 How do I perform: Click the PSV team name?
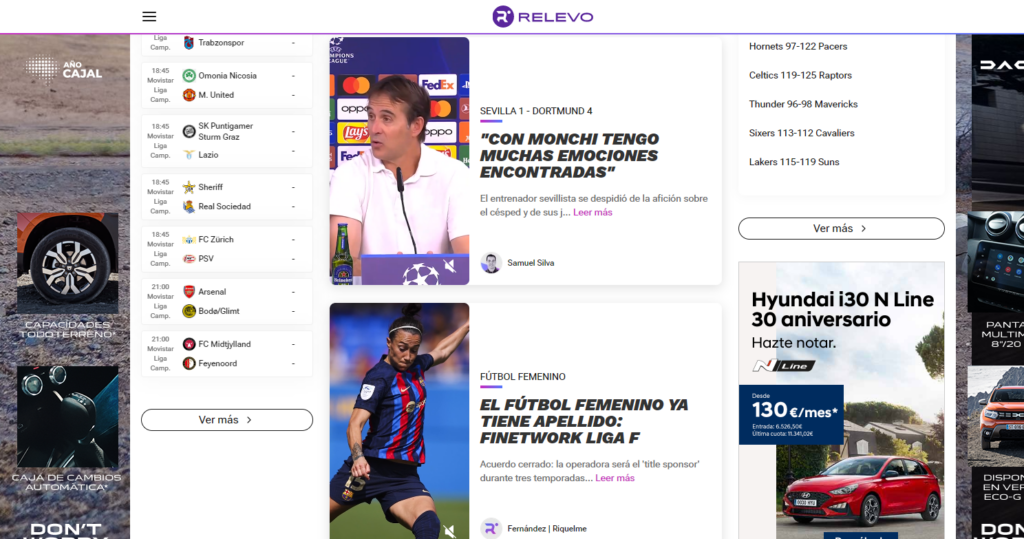[206, 259]
